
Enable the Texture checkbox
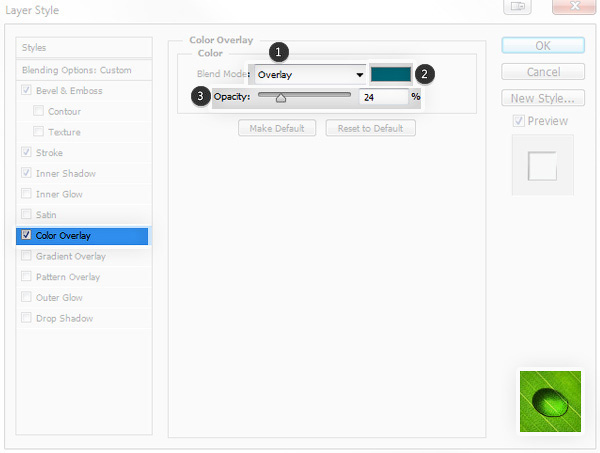[x=38, y=132]
